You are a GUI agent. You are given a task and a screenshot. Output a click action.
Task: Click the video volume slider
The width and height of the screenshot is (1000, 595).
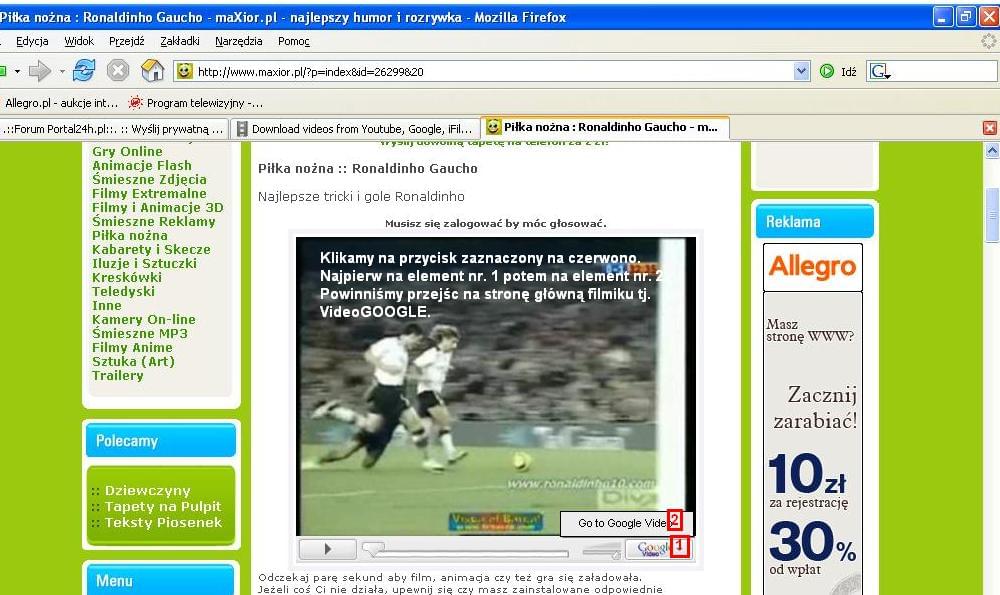tap(601, 550)
